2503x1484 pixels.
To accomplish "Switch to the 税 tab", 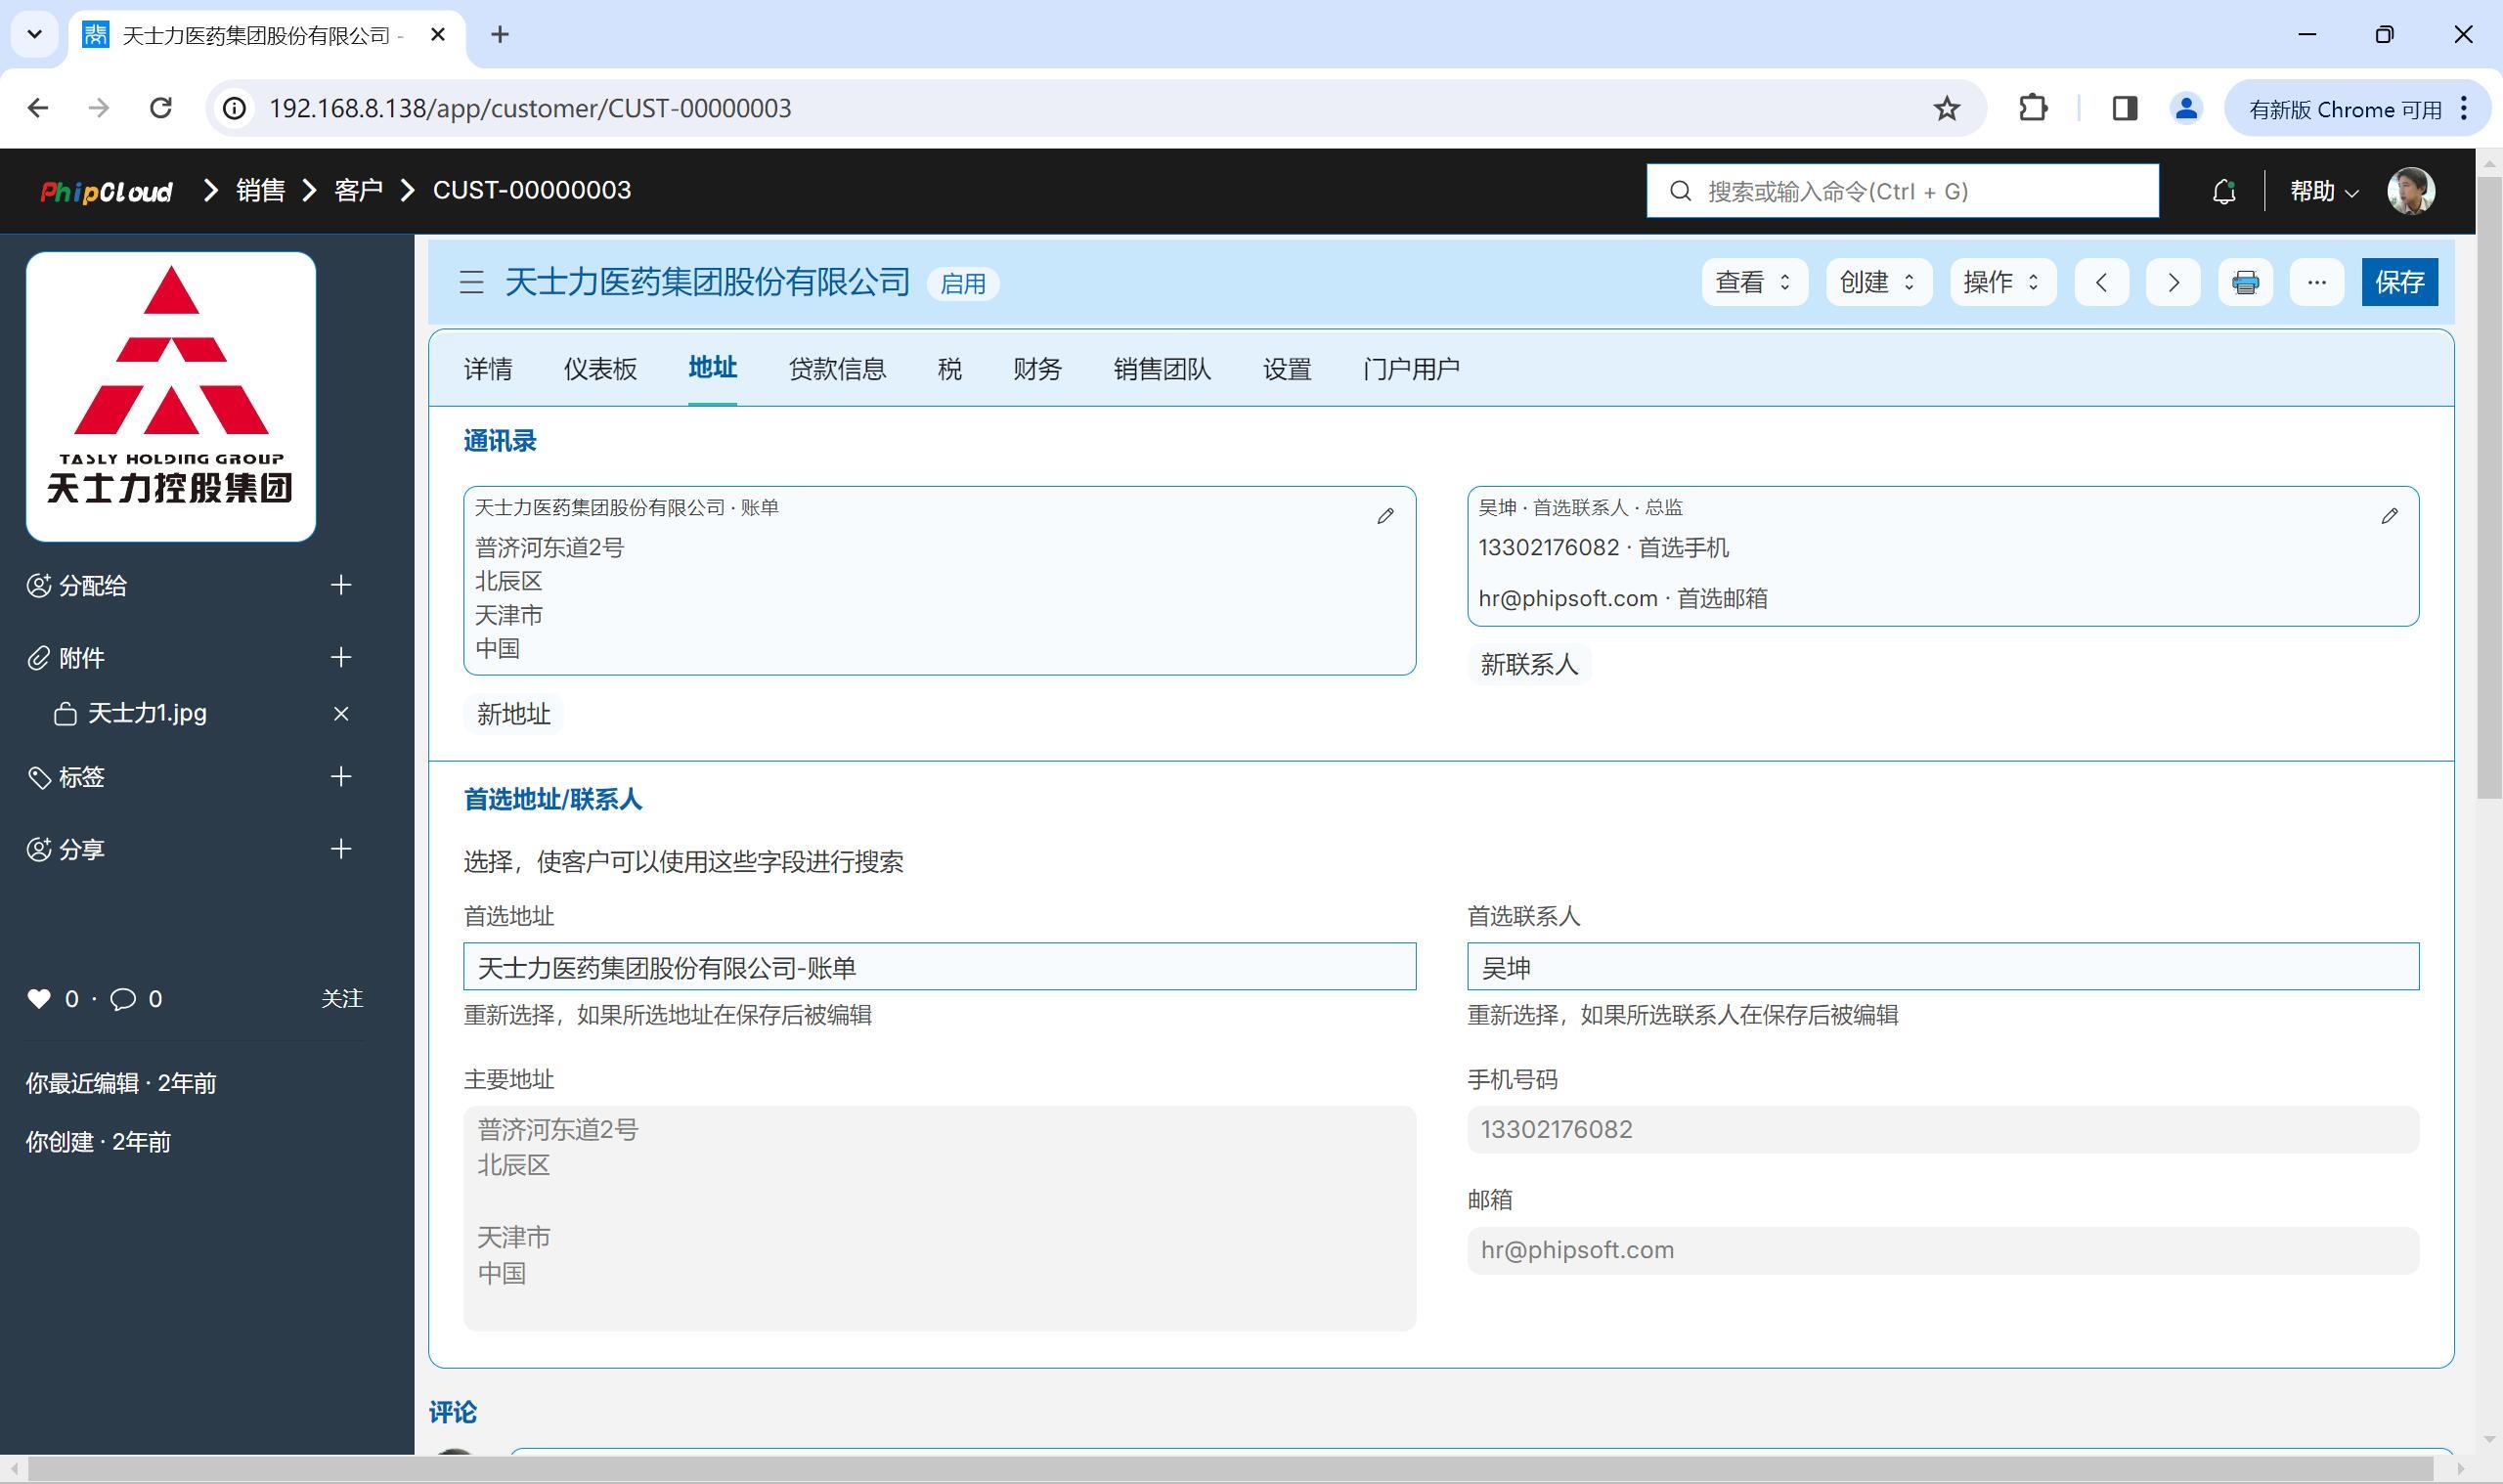I will [949, 369].
